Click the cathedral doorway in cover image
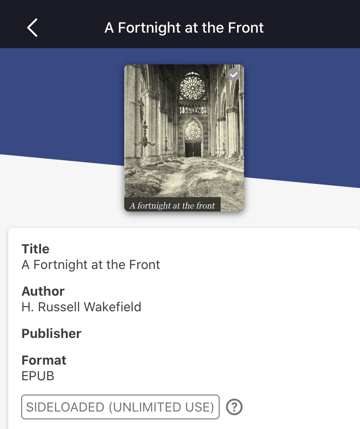The width and height of the screenshot is (360, 429). 193,148
